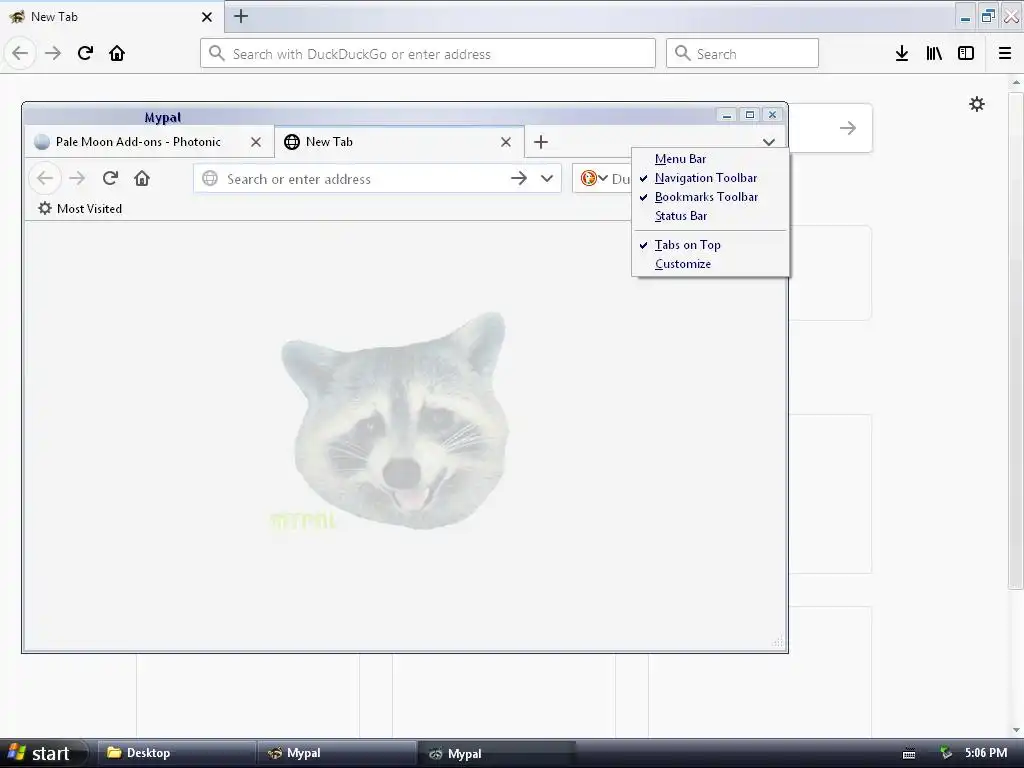
Task: Expand Mypal address bar history dropdown
Action: (547, 178)
